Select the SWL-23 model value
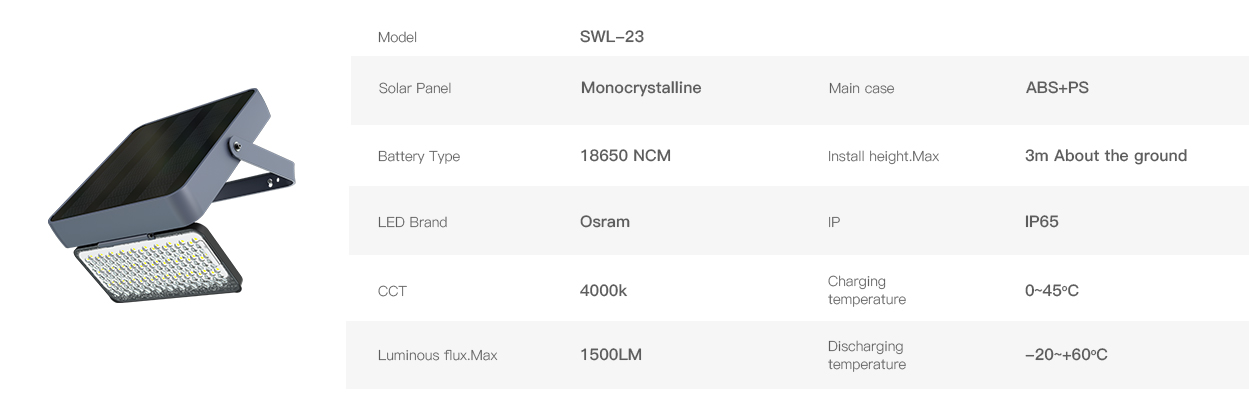 tap(611, 36)
